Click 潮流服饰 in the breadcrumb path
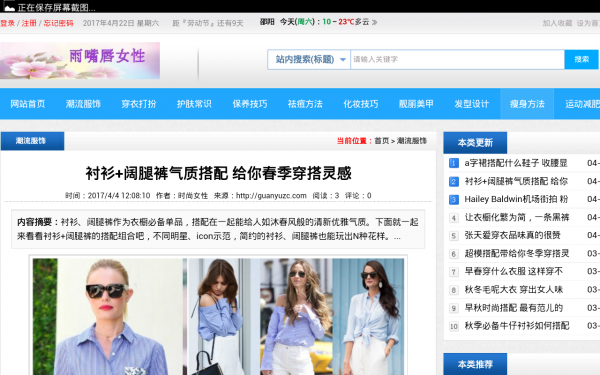Screen dimensions: 600x375 [412, 141]
